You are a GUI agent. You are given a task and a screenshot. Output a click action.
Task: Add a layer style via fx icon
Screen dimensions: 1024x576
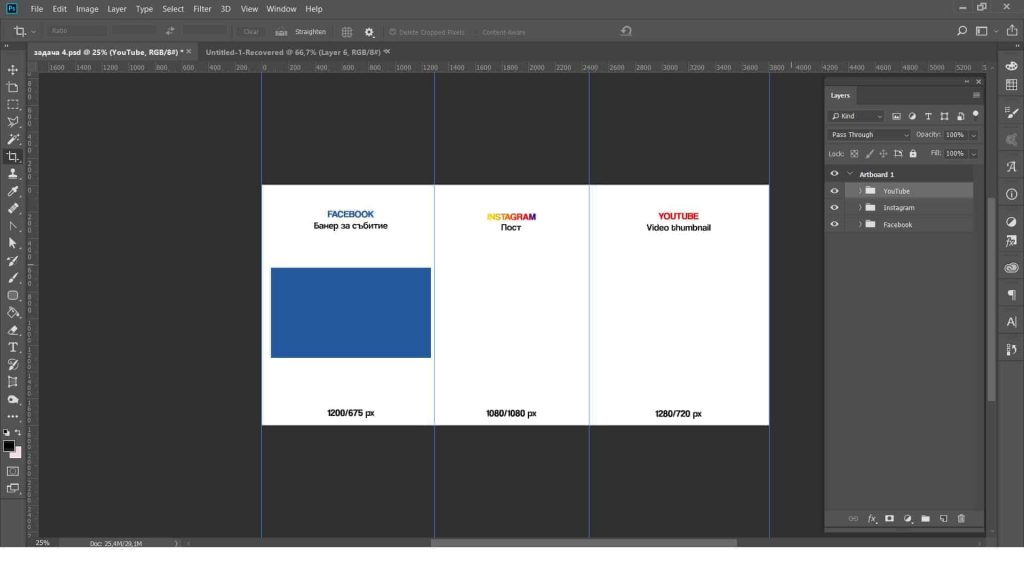pyautogui.click(x=872, y=519)
